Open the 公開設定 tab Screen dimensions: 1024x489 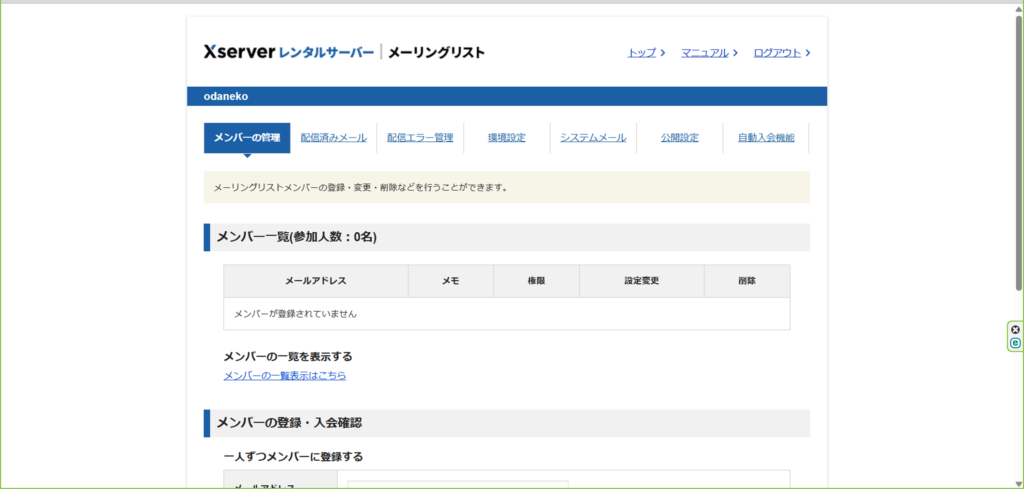(x=679, y=138)
